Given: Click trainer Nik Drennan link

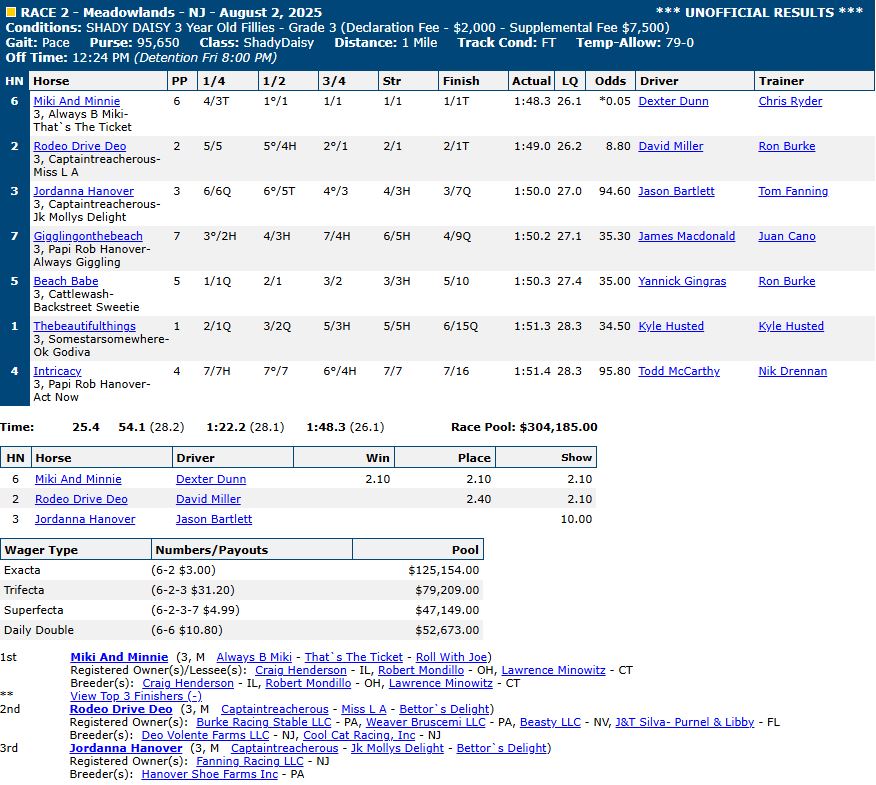Looking at the screenshot, I should coord(792,372).
